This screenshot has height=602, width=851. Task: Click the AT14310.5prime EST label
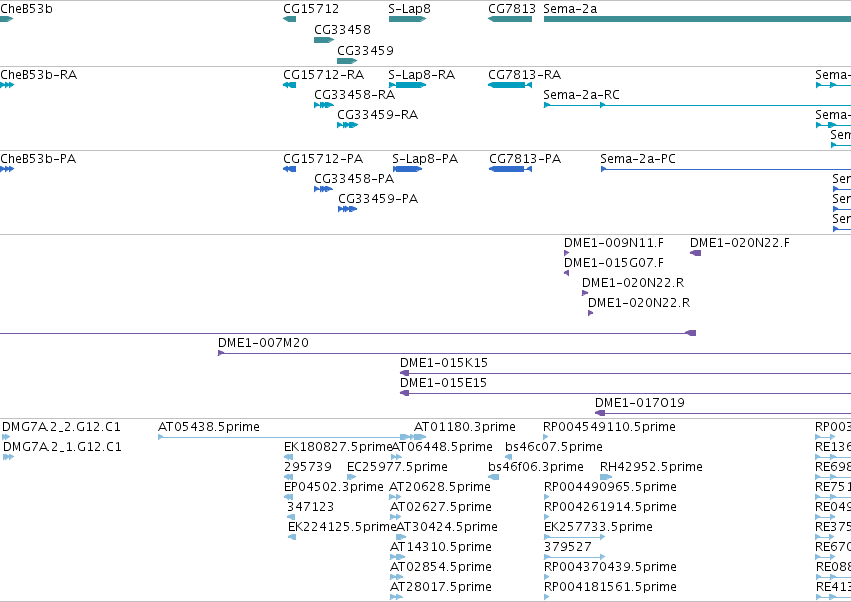[441, 548]
